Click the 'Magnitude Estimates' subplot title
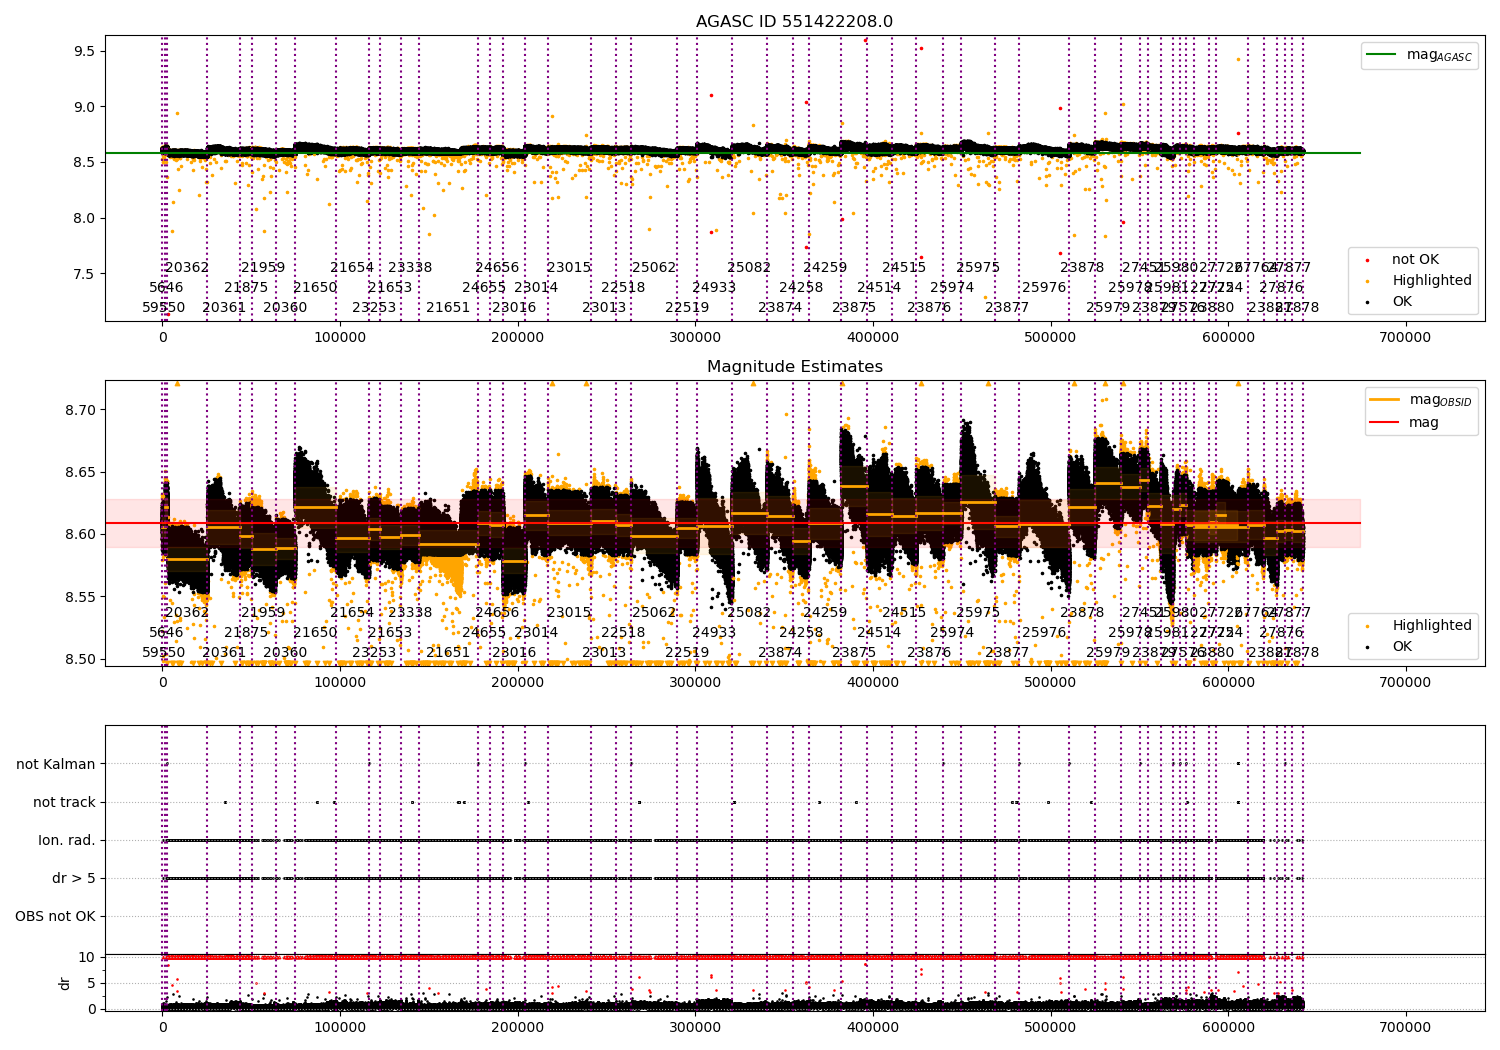This screenshot has height=1050, width=1500. coord(795,367)
